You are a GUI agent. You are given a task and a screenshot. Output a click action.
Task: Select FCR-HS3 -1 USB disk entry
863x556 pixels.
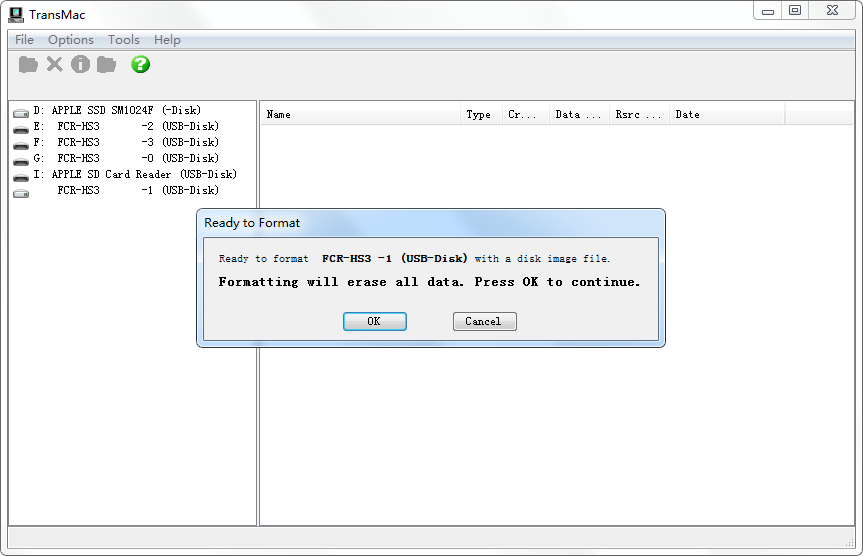click(x=138, y=190)
